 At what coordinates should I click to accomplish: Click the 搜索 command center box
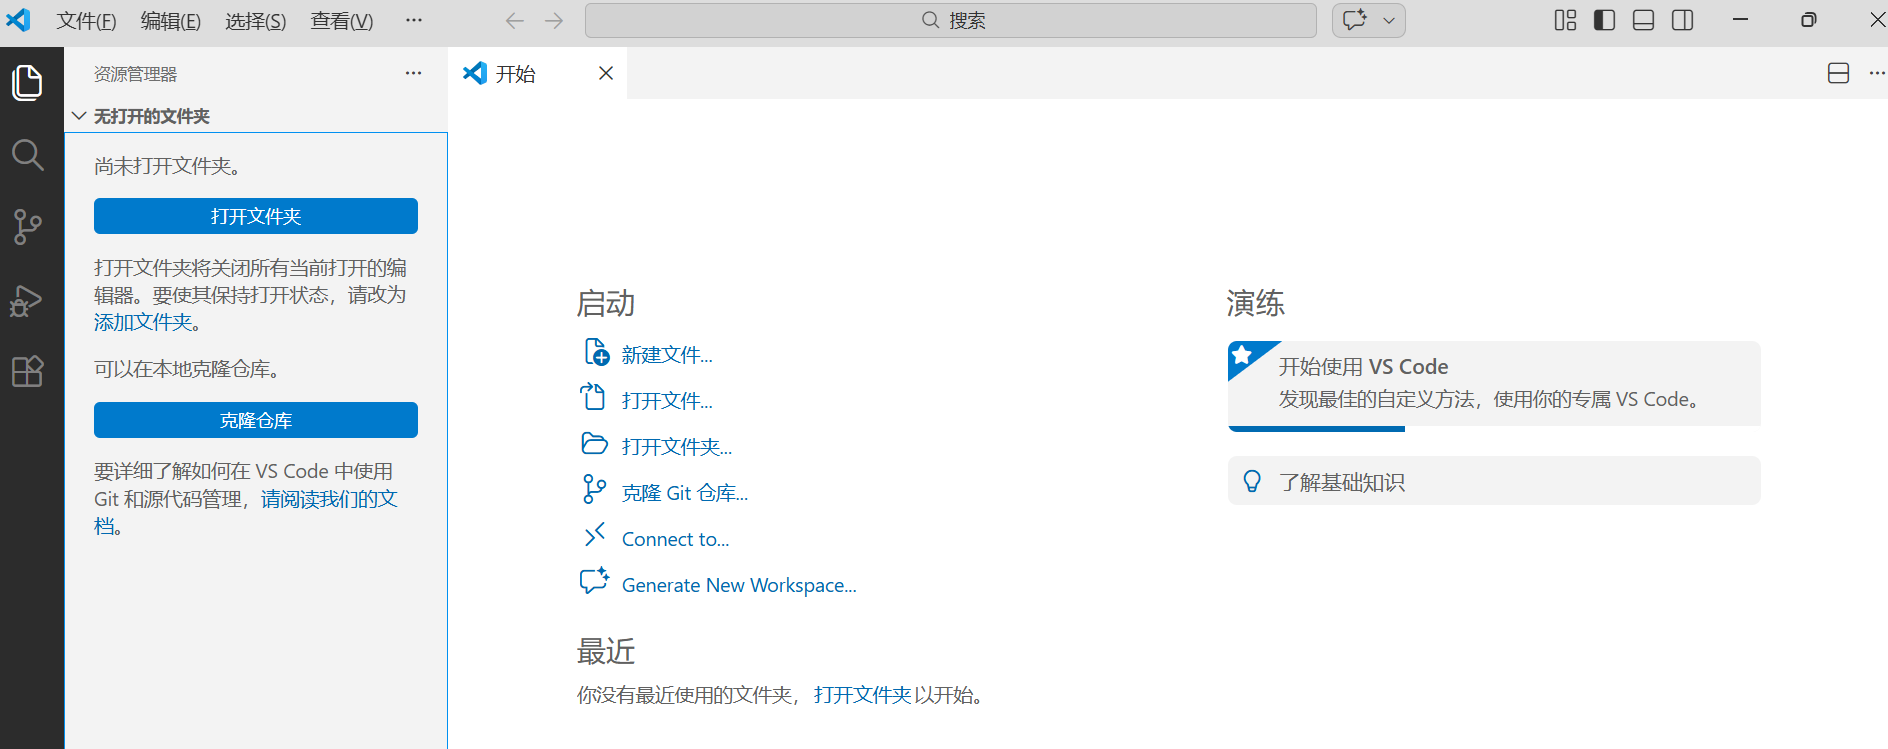point(950,20)
